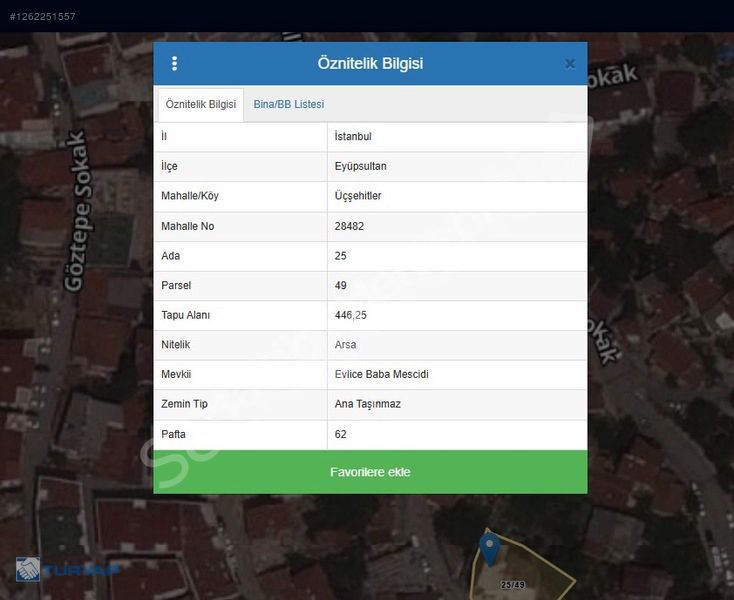The image size is (734, 600).
Task: Click the listing number #1262251557
Action: point(42,17)
